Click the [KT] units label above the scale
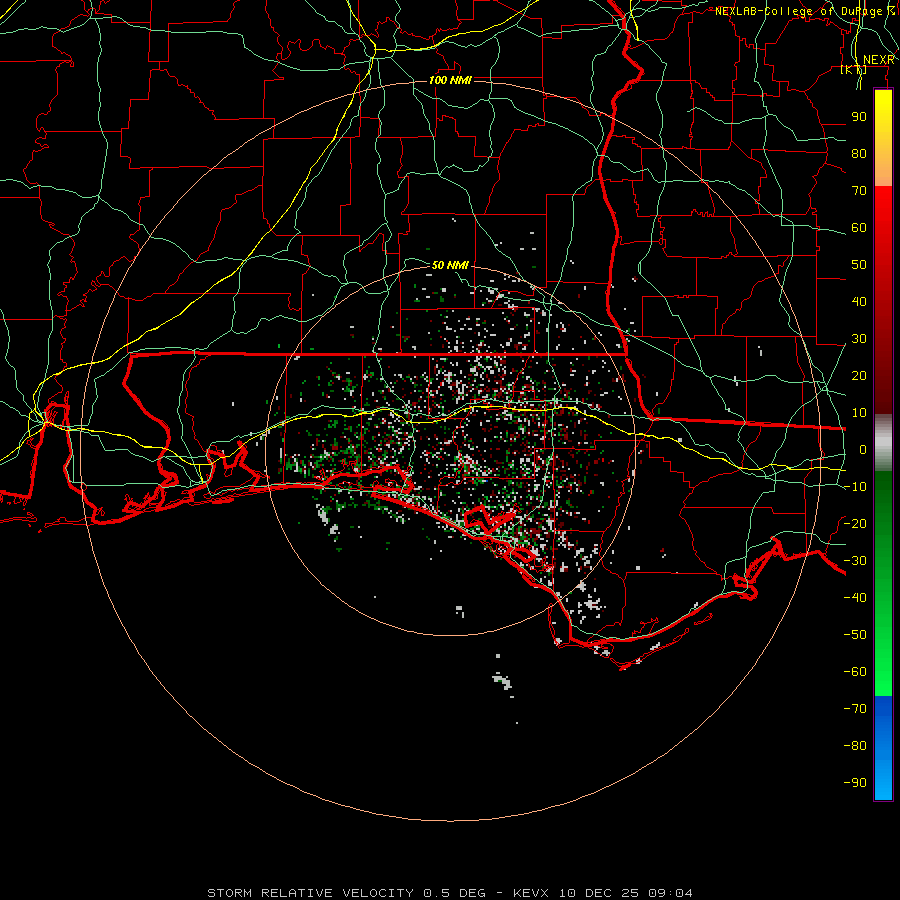The image size is (900, 900). 854,69
